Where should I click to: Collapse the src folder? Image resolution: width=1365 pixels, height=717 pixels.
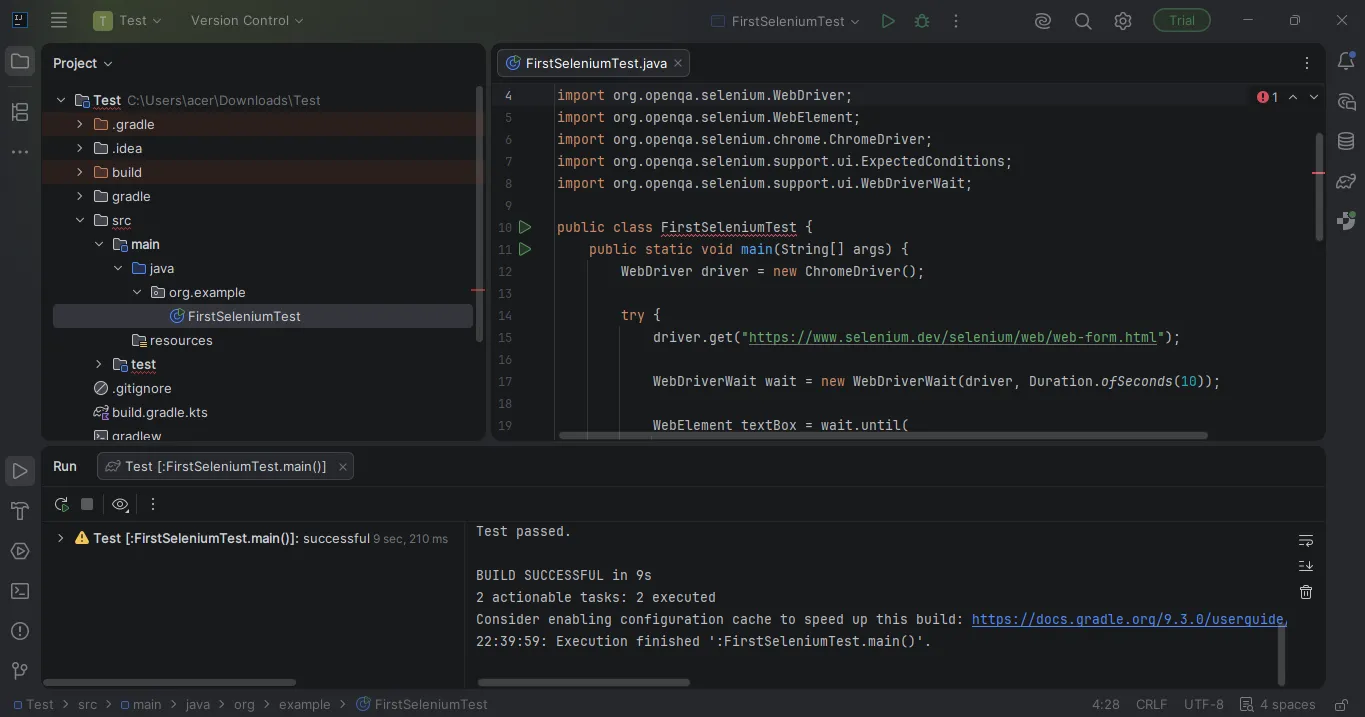point(80,220)
